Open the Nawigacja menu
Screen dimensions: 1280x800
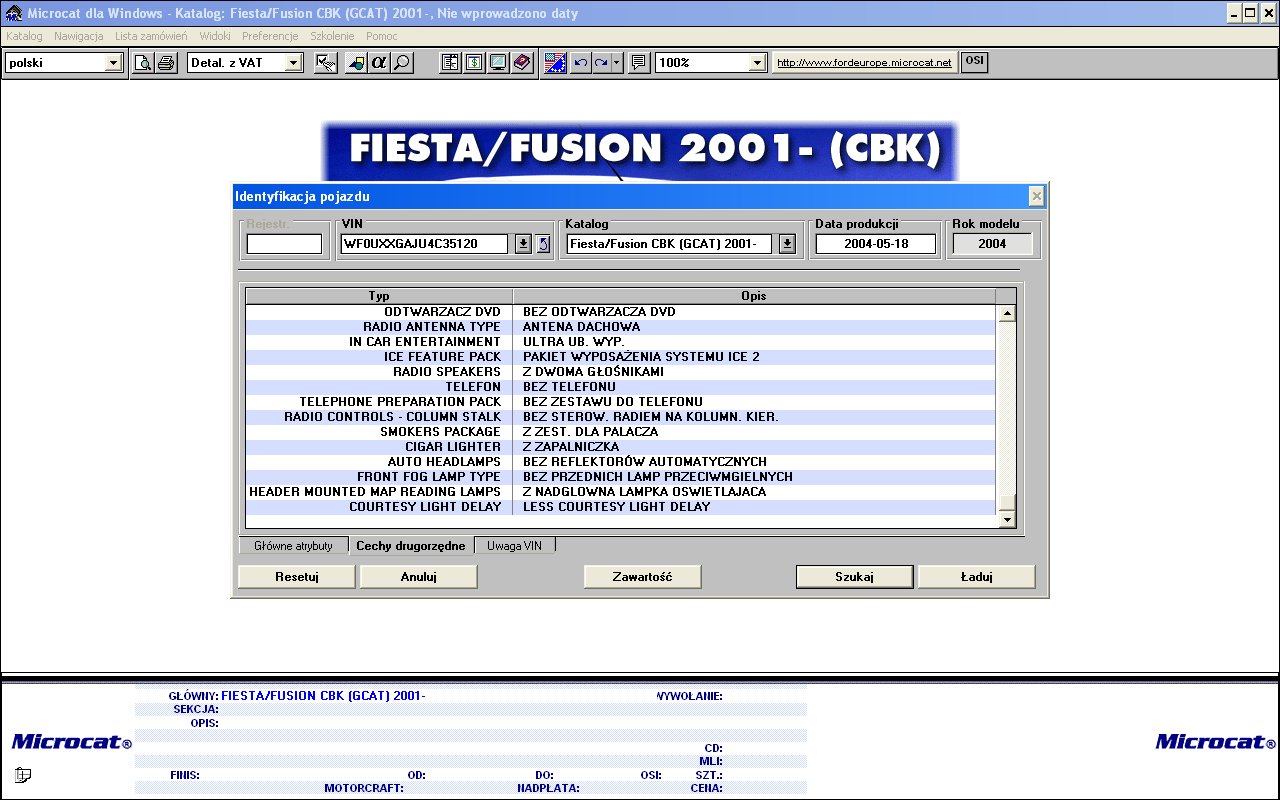[79, 36]
